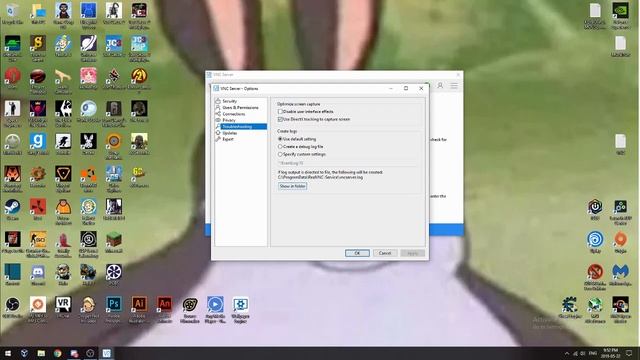Image resolution: width=640 pixels, height=360 pixels.
Task: Confirm options with the OK button
Action: coord(357,253)
